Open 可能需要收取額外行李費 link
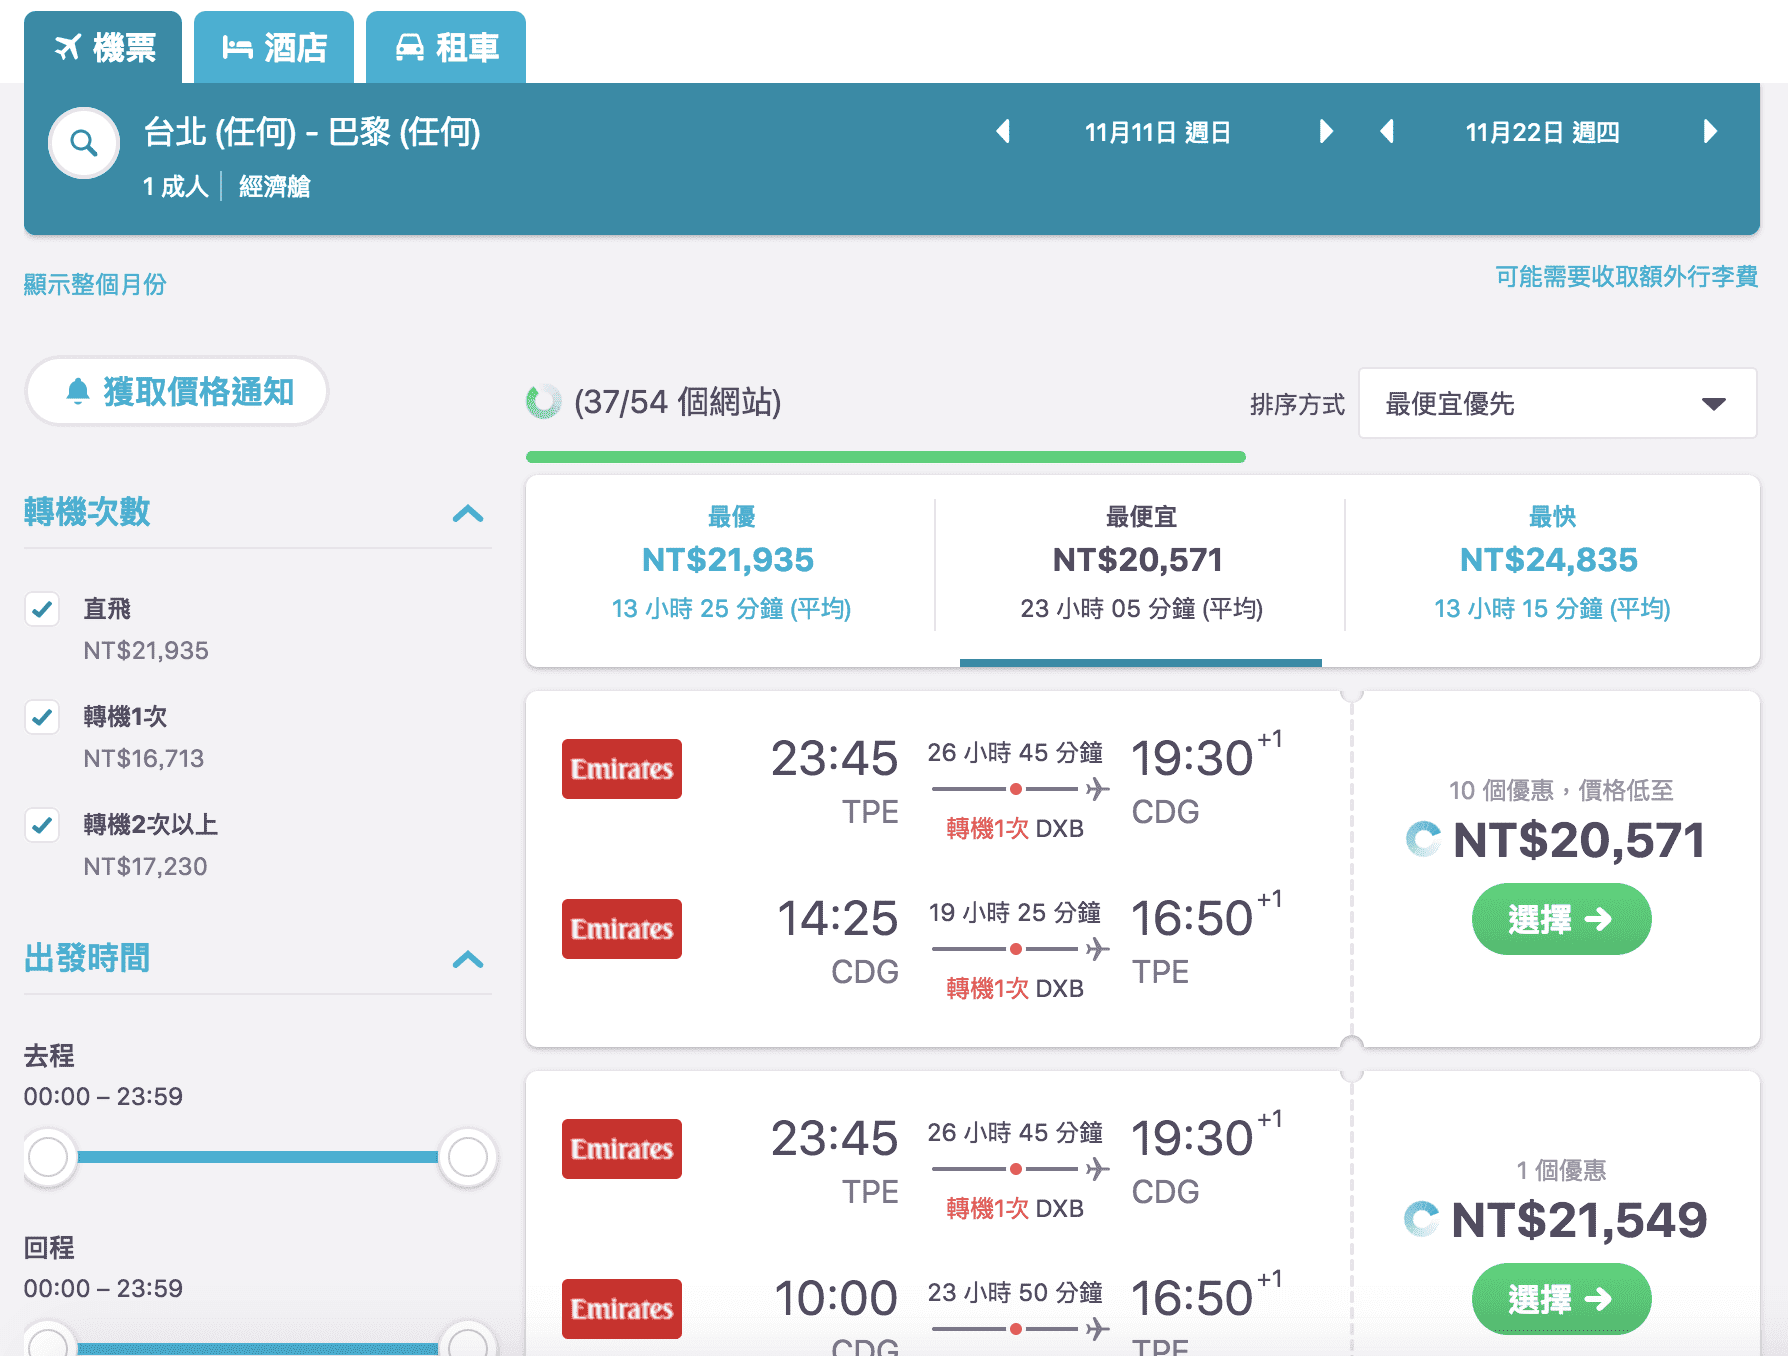 (1626, 276)
